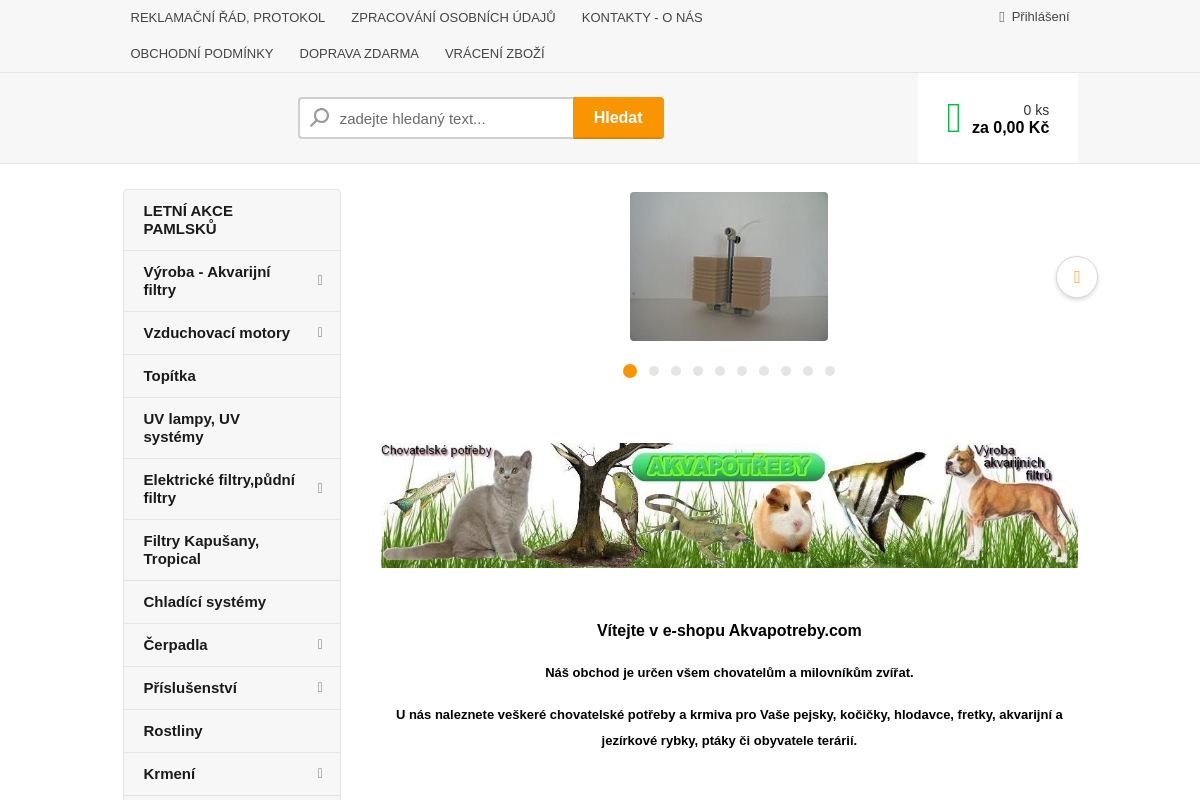Screen dimensions: 1200x800
Task: Expand Čerpadla category arrow
Action: pos(320,644)
